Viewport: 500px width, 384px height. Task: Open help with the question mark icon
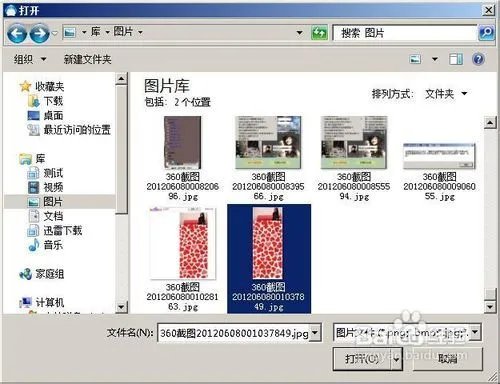(478, 59)
